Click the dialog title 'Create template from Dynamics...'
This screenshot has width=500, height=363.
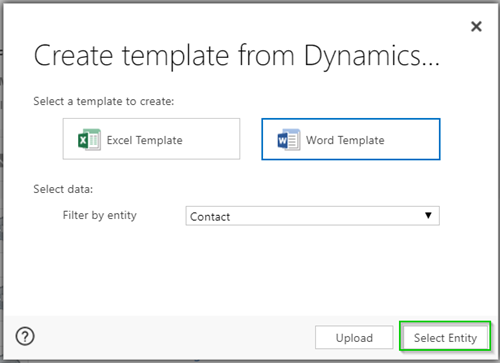pyautogui.click(x=237, y=56)
